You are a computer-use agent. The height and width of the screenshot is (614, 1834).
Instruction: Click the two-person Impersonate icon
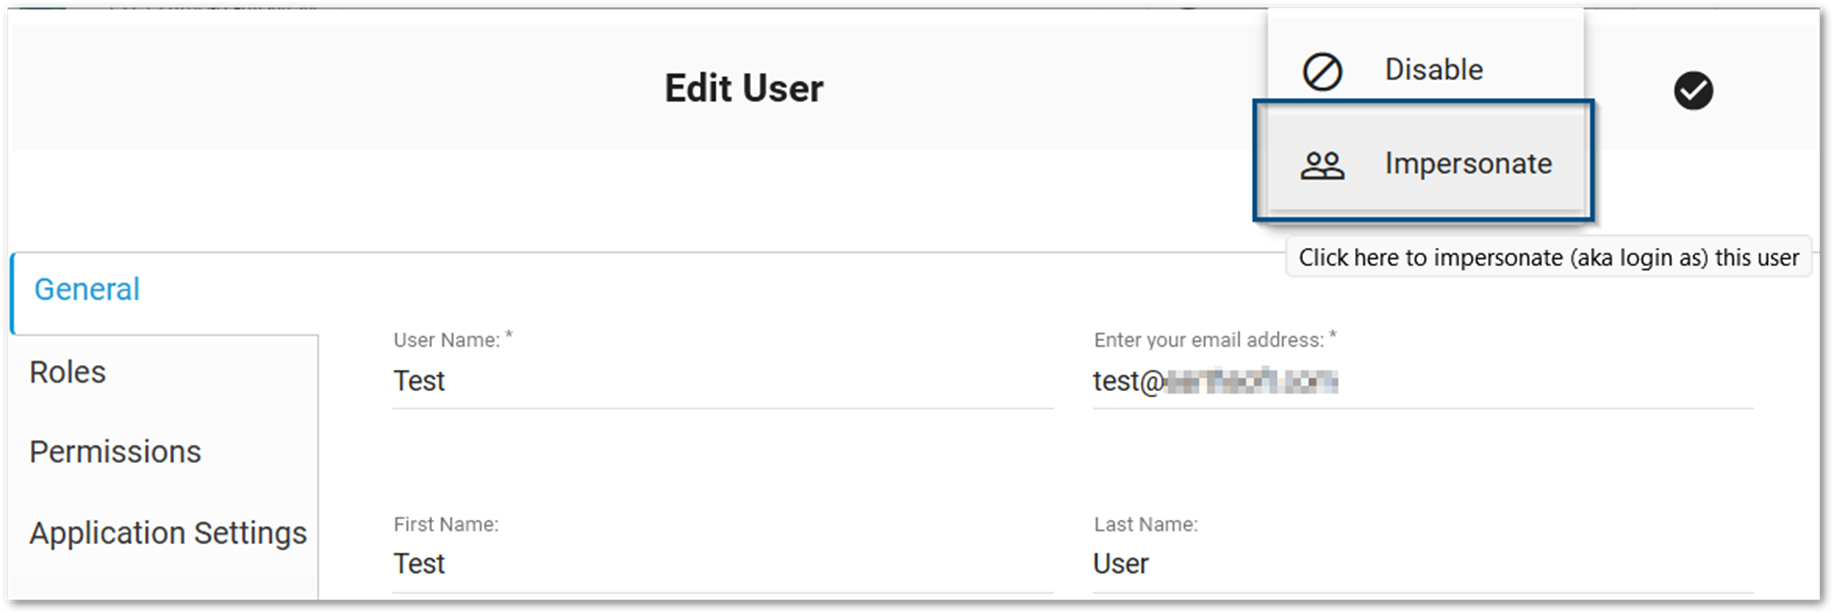click(1322, 165)
